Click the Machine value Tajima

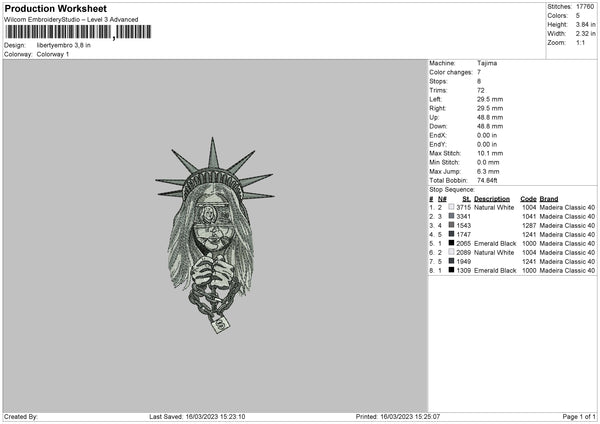pyautogui.click(x=487, y=63)
